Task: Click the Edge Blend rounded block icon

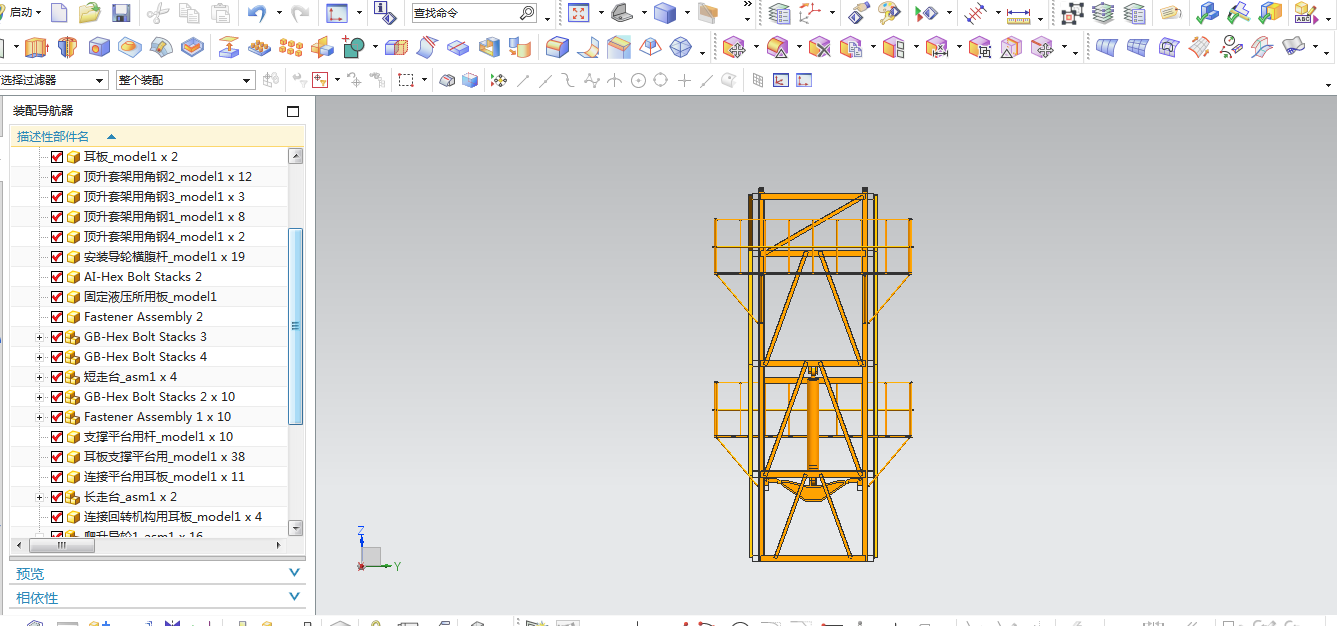Action: point(558,47)
